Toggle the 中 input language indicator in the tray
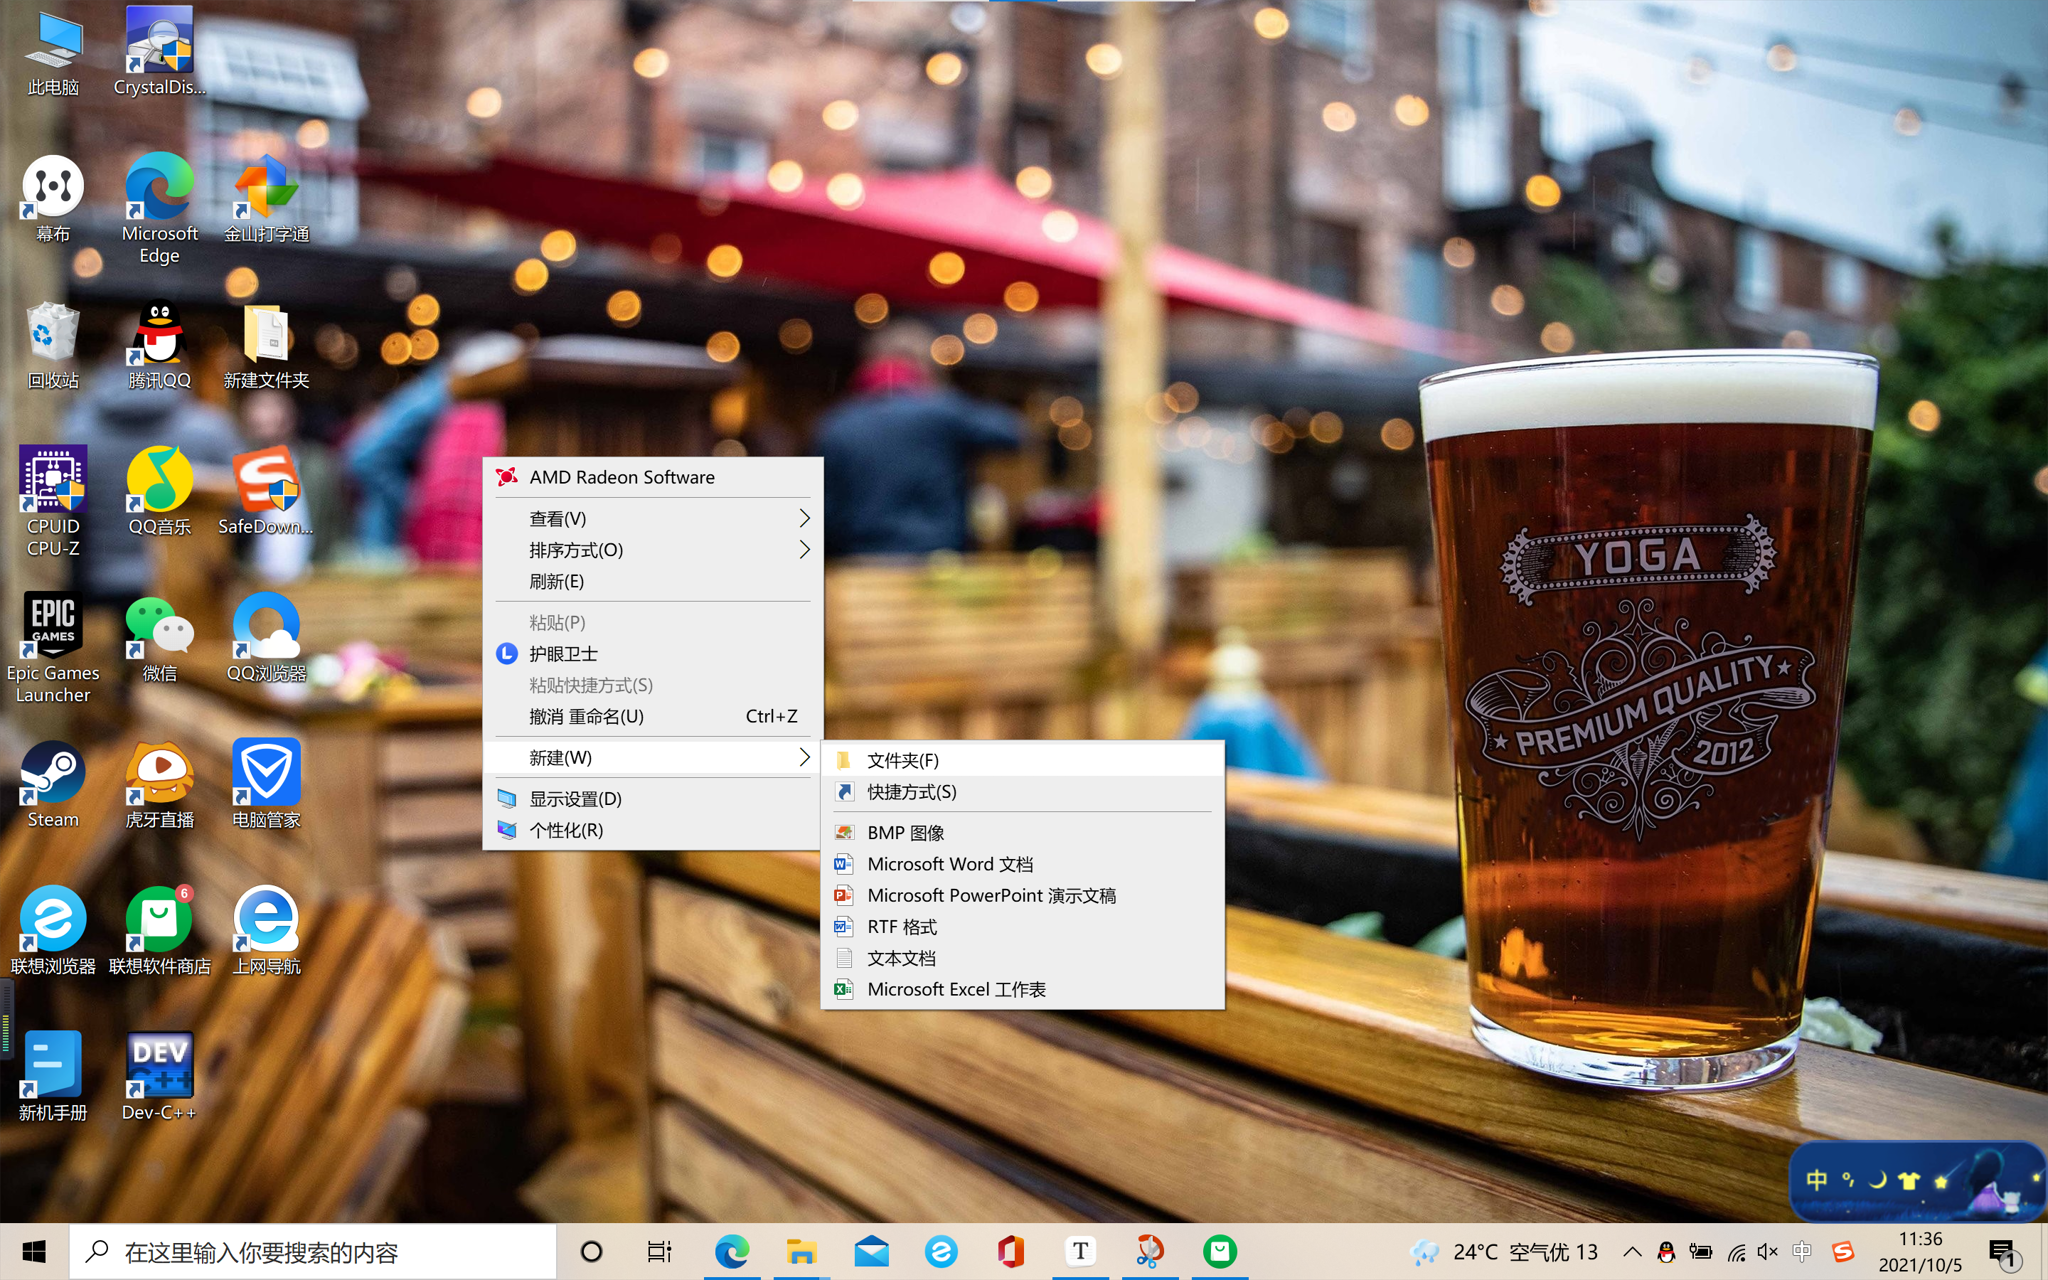 pyautogui.click(x=1802, y=1252)
